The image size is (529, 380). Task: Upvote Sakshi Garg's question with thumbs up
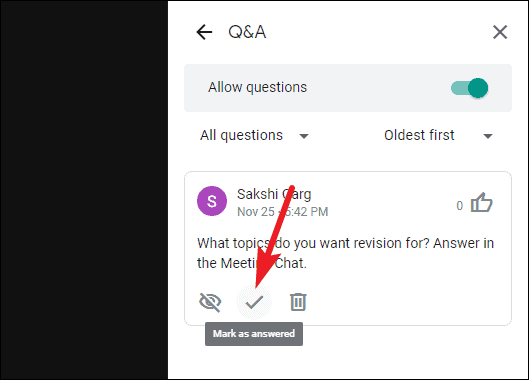[481, 203]
